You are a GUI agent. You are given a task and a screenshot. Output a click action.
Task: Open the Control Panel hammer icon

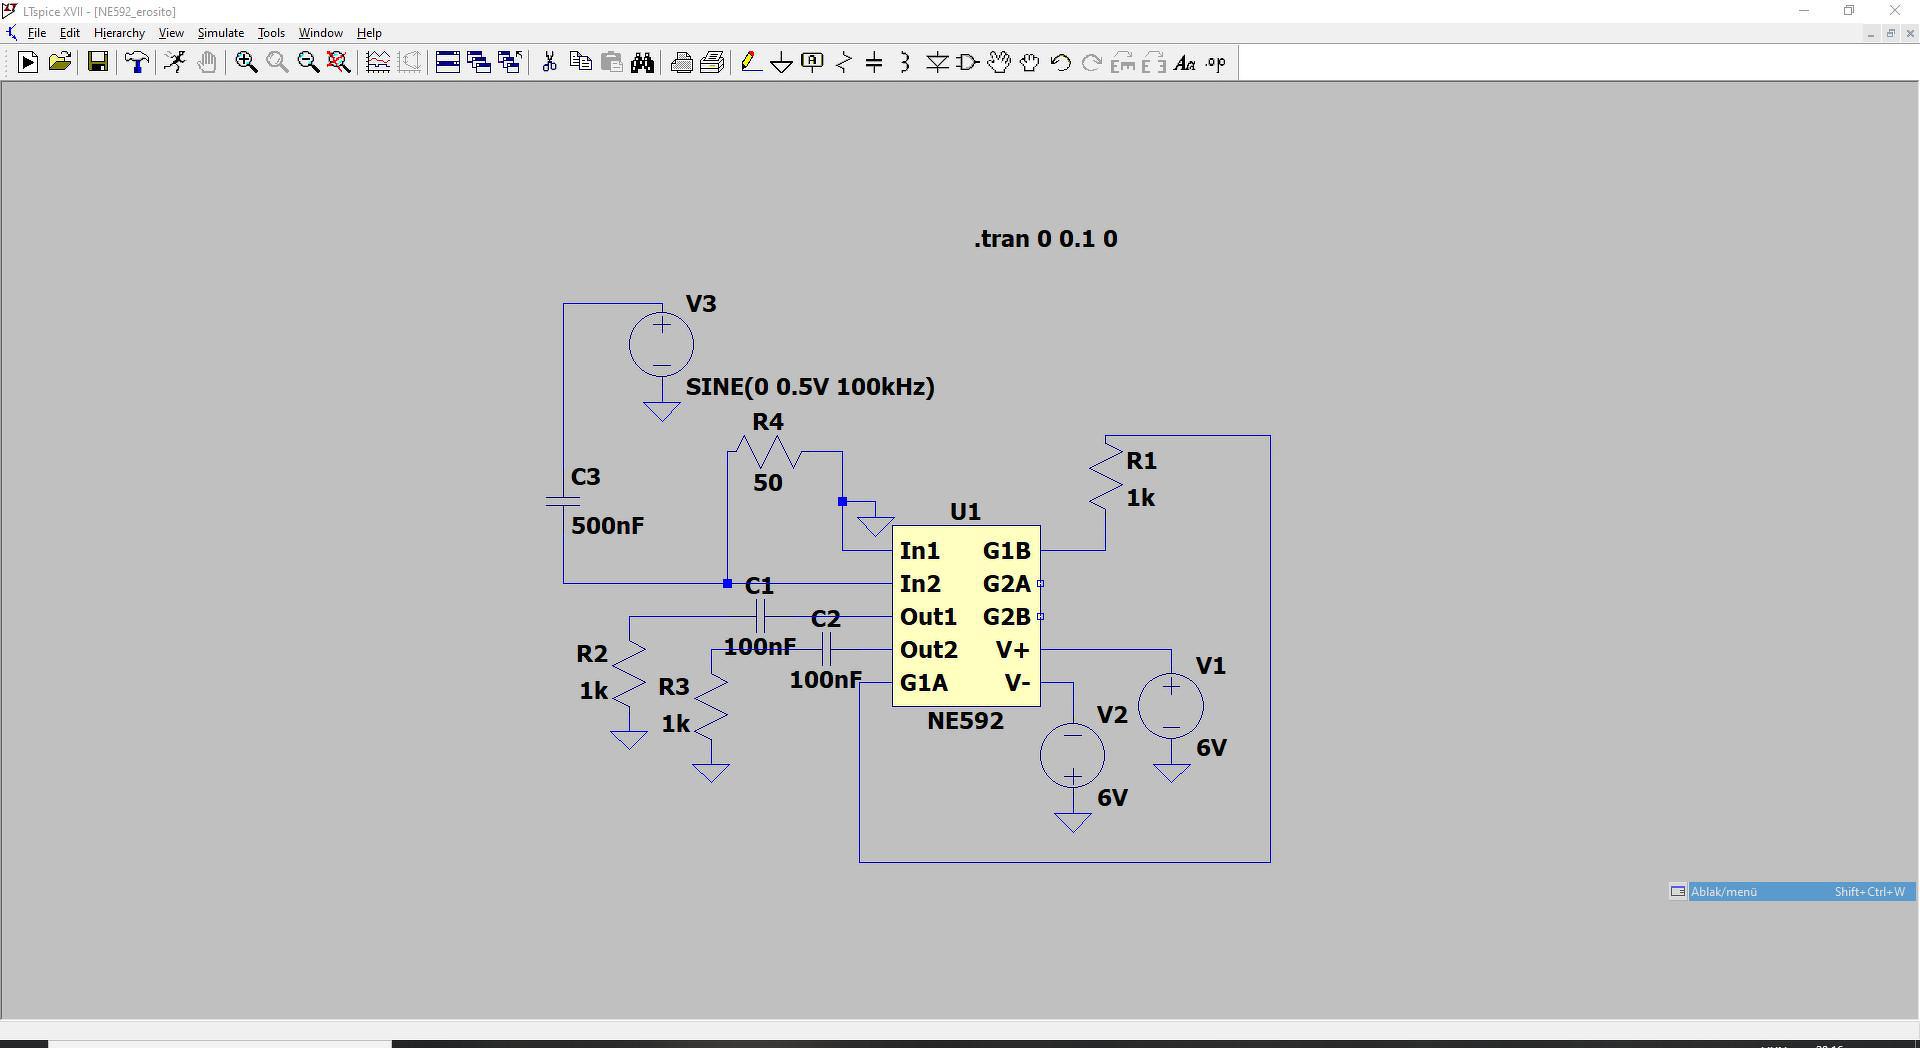click(137, 63)
